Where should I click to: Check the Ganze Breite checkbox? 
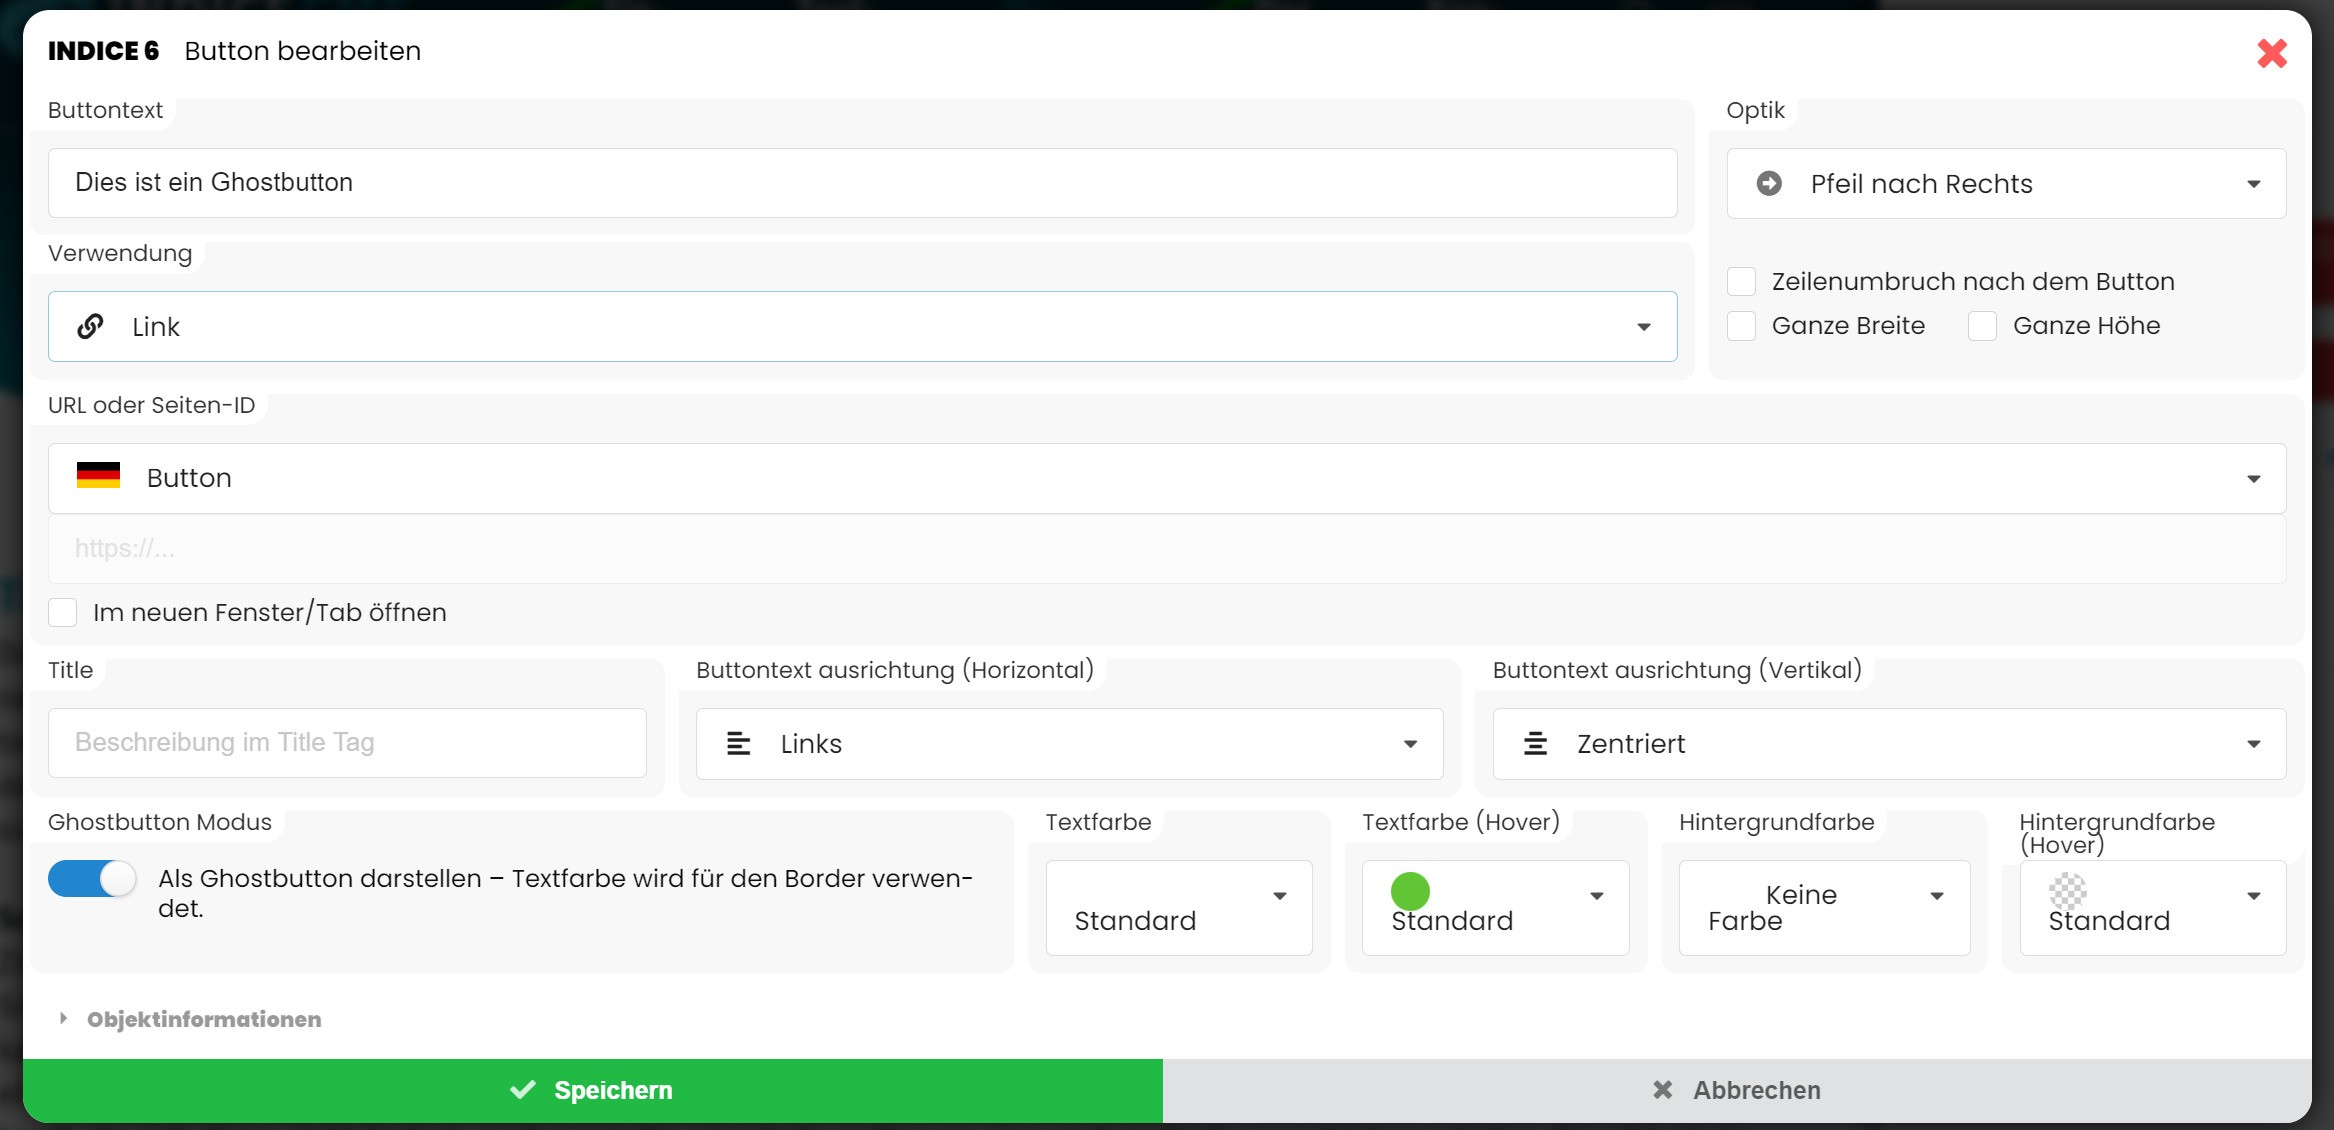pyautogui.click(x=1742, y=326)
